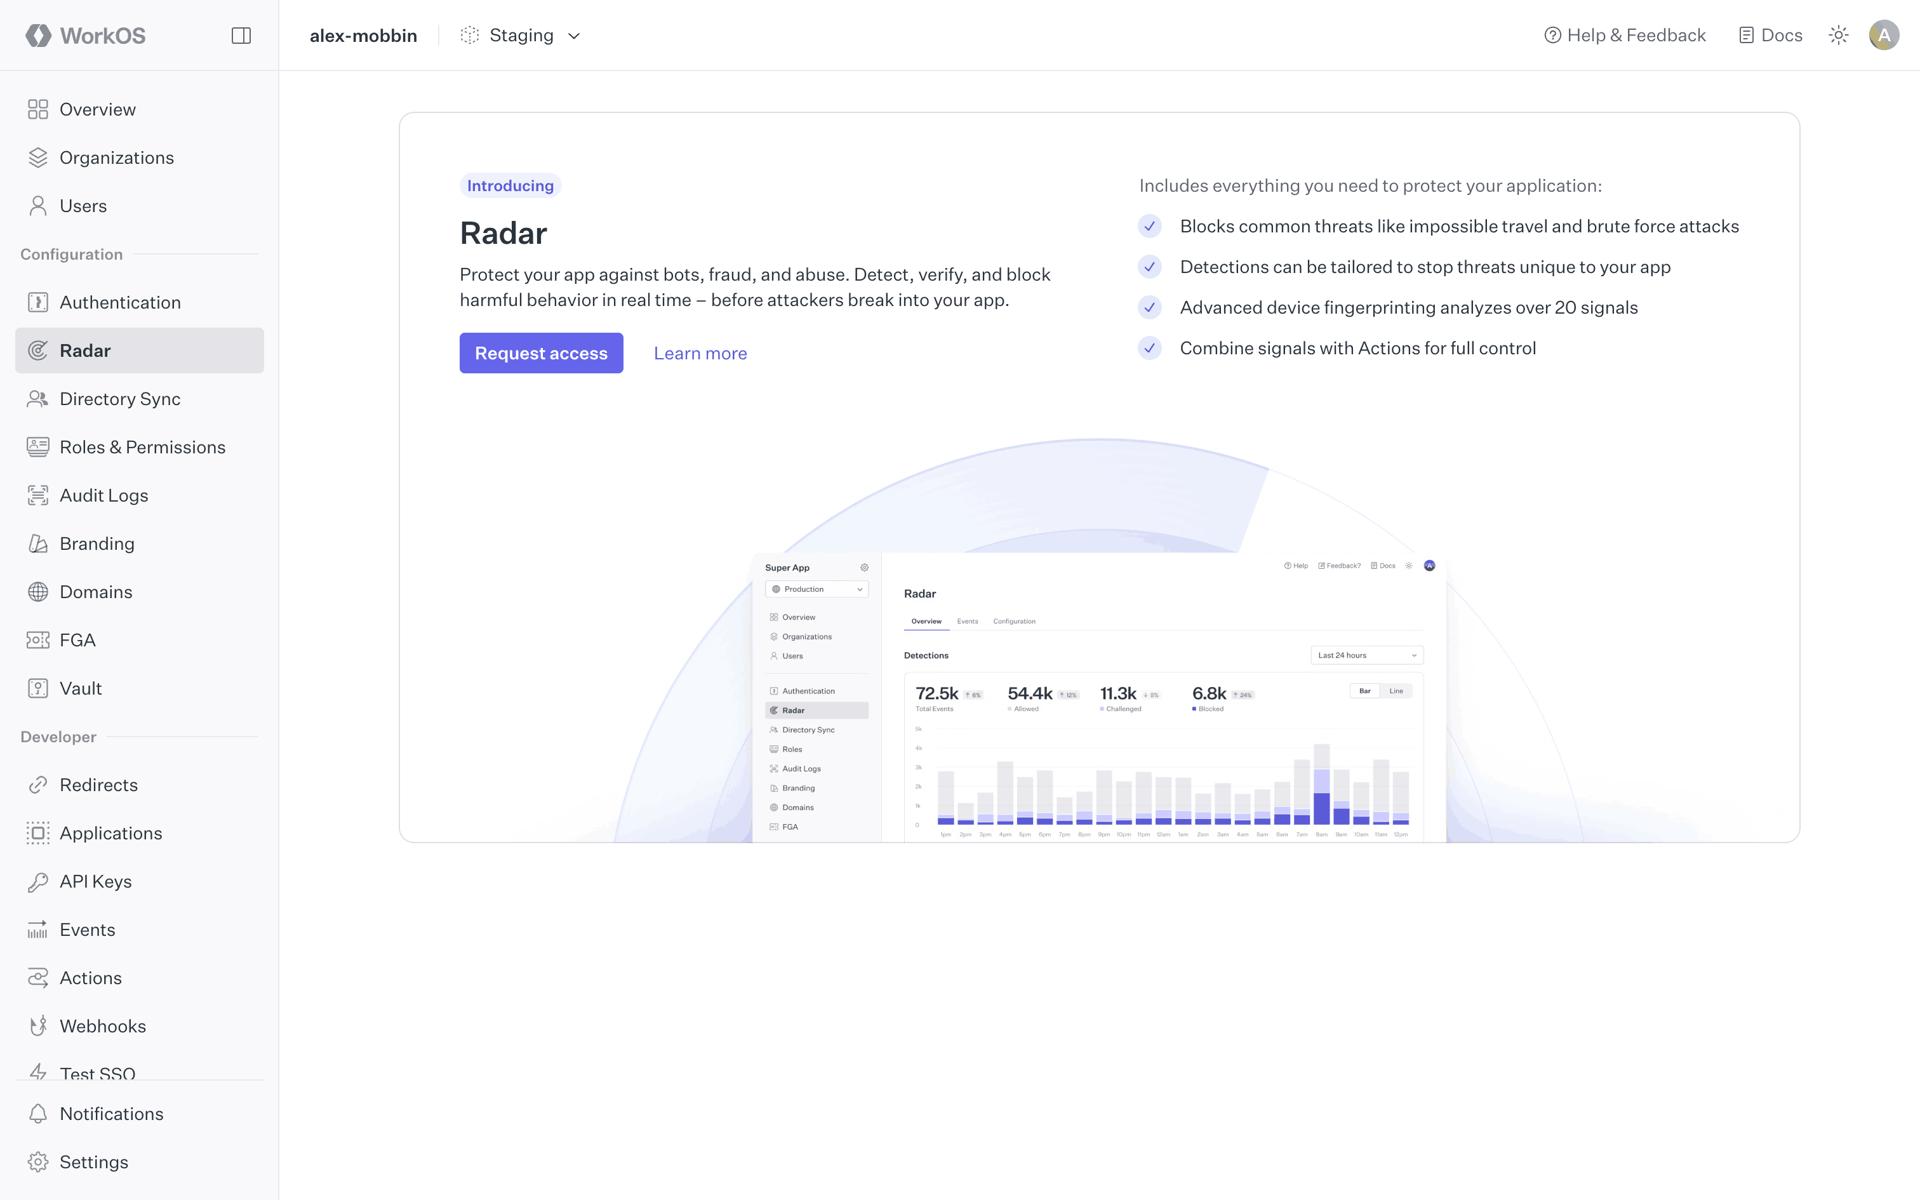Open Settings label

tap(94, 1162)
